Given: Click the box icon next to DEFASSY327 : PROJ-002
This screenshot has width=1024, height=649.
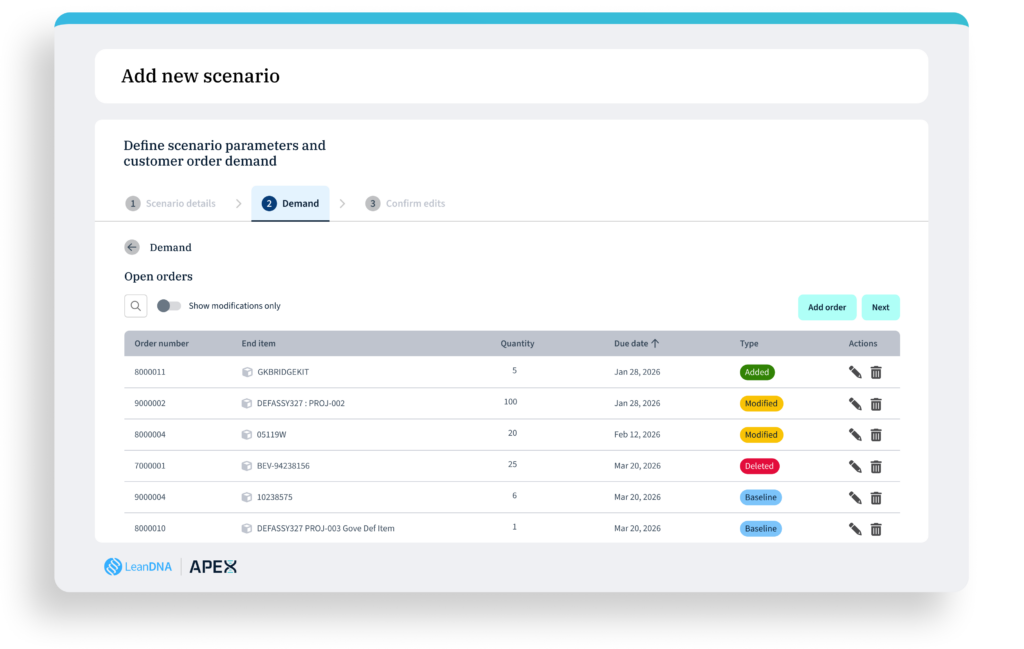Looking at the screenshot, I should tap(247, 404).
